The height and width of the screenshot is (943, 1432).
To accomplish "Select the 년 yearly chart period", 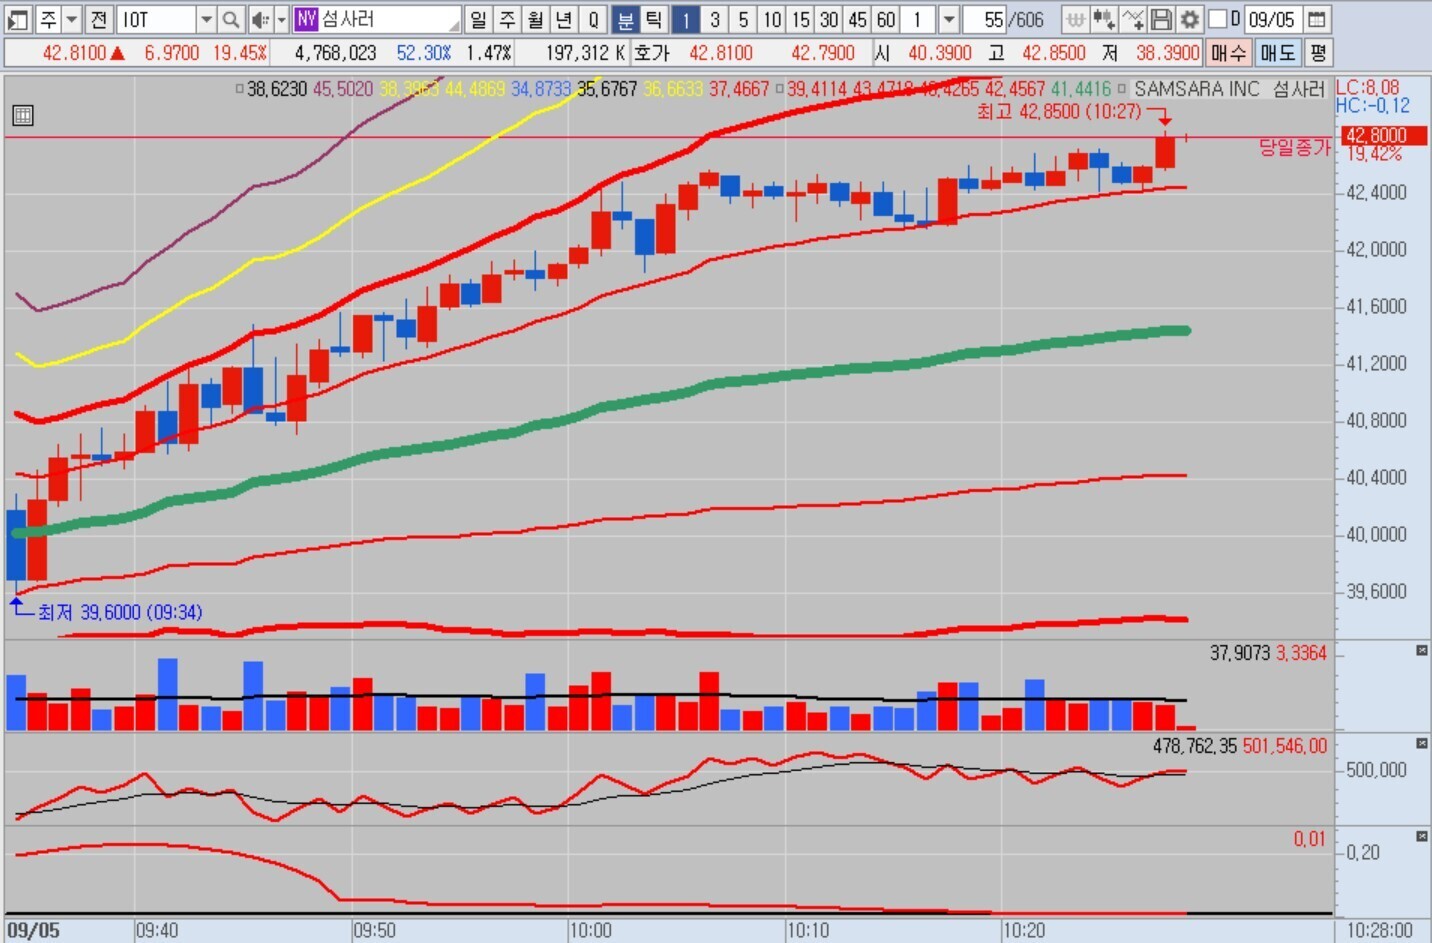I will point(565,19).
